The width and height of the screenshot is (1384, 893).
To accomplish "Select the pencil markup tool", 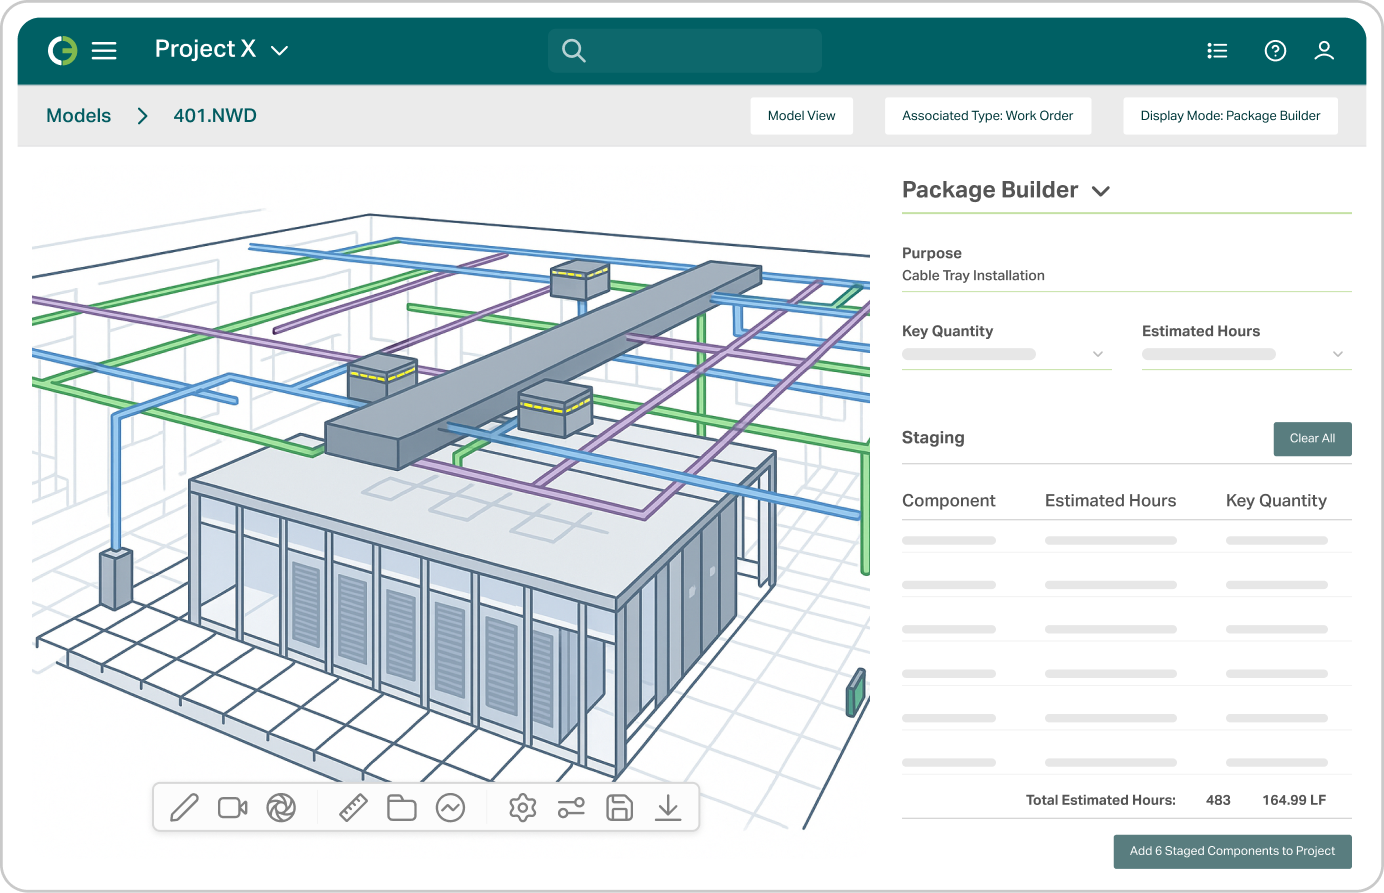I will click(x=184, y=807).
